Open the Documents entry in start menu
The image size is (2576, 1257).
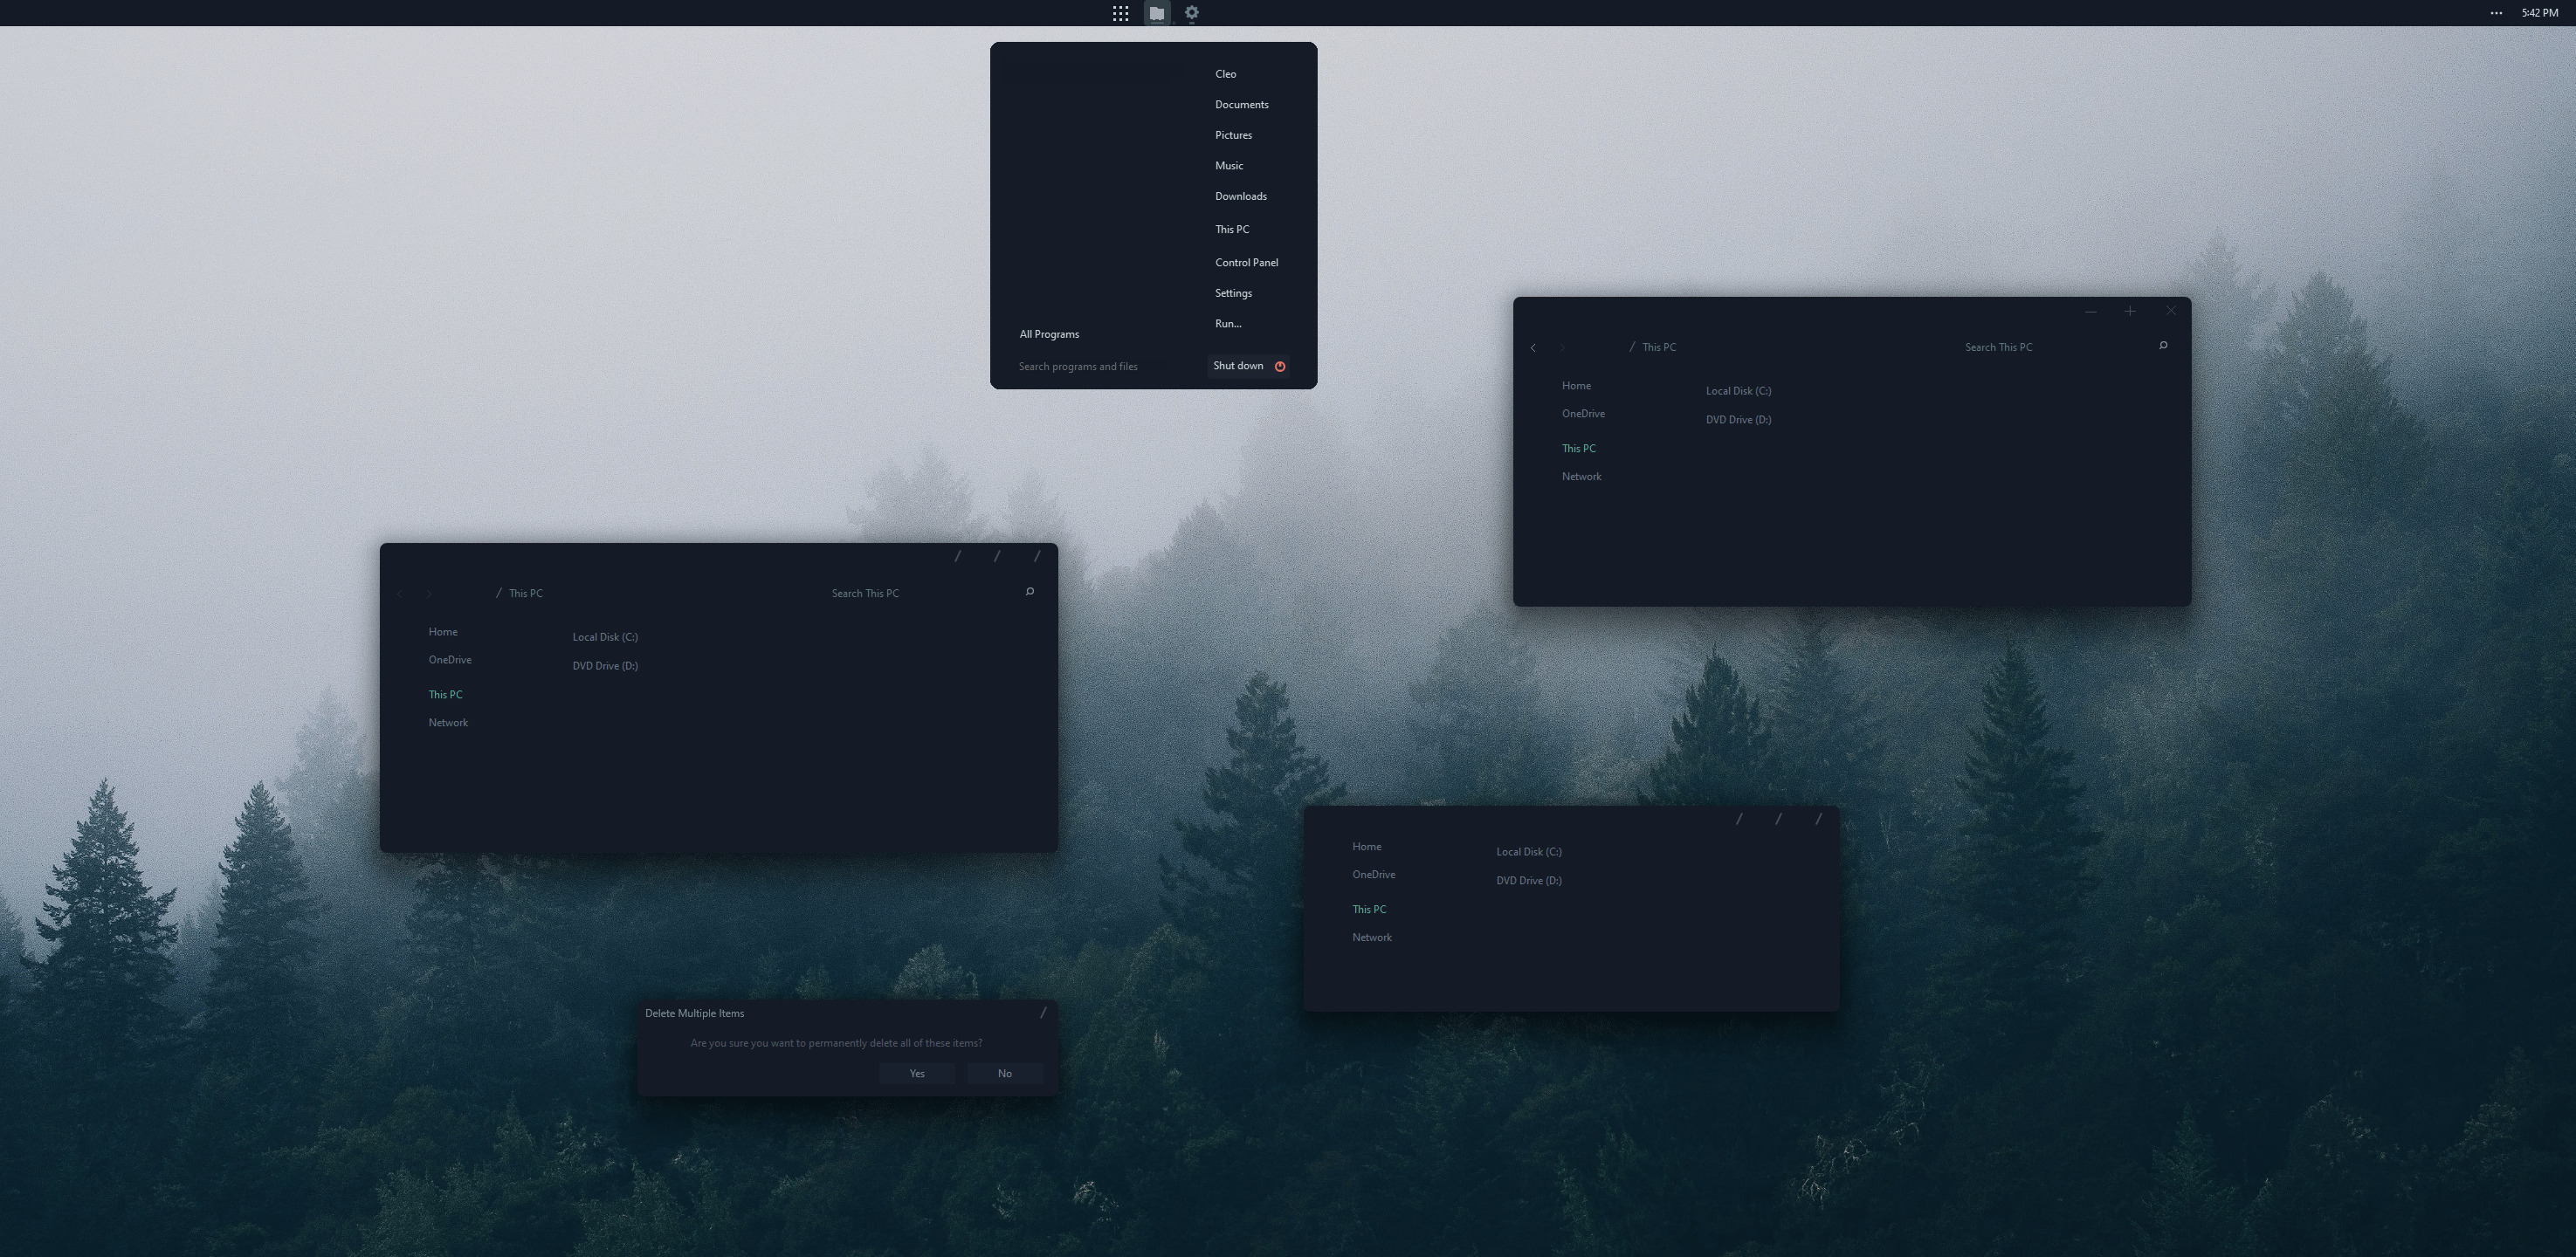tap(1241, 104)
